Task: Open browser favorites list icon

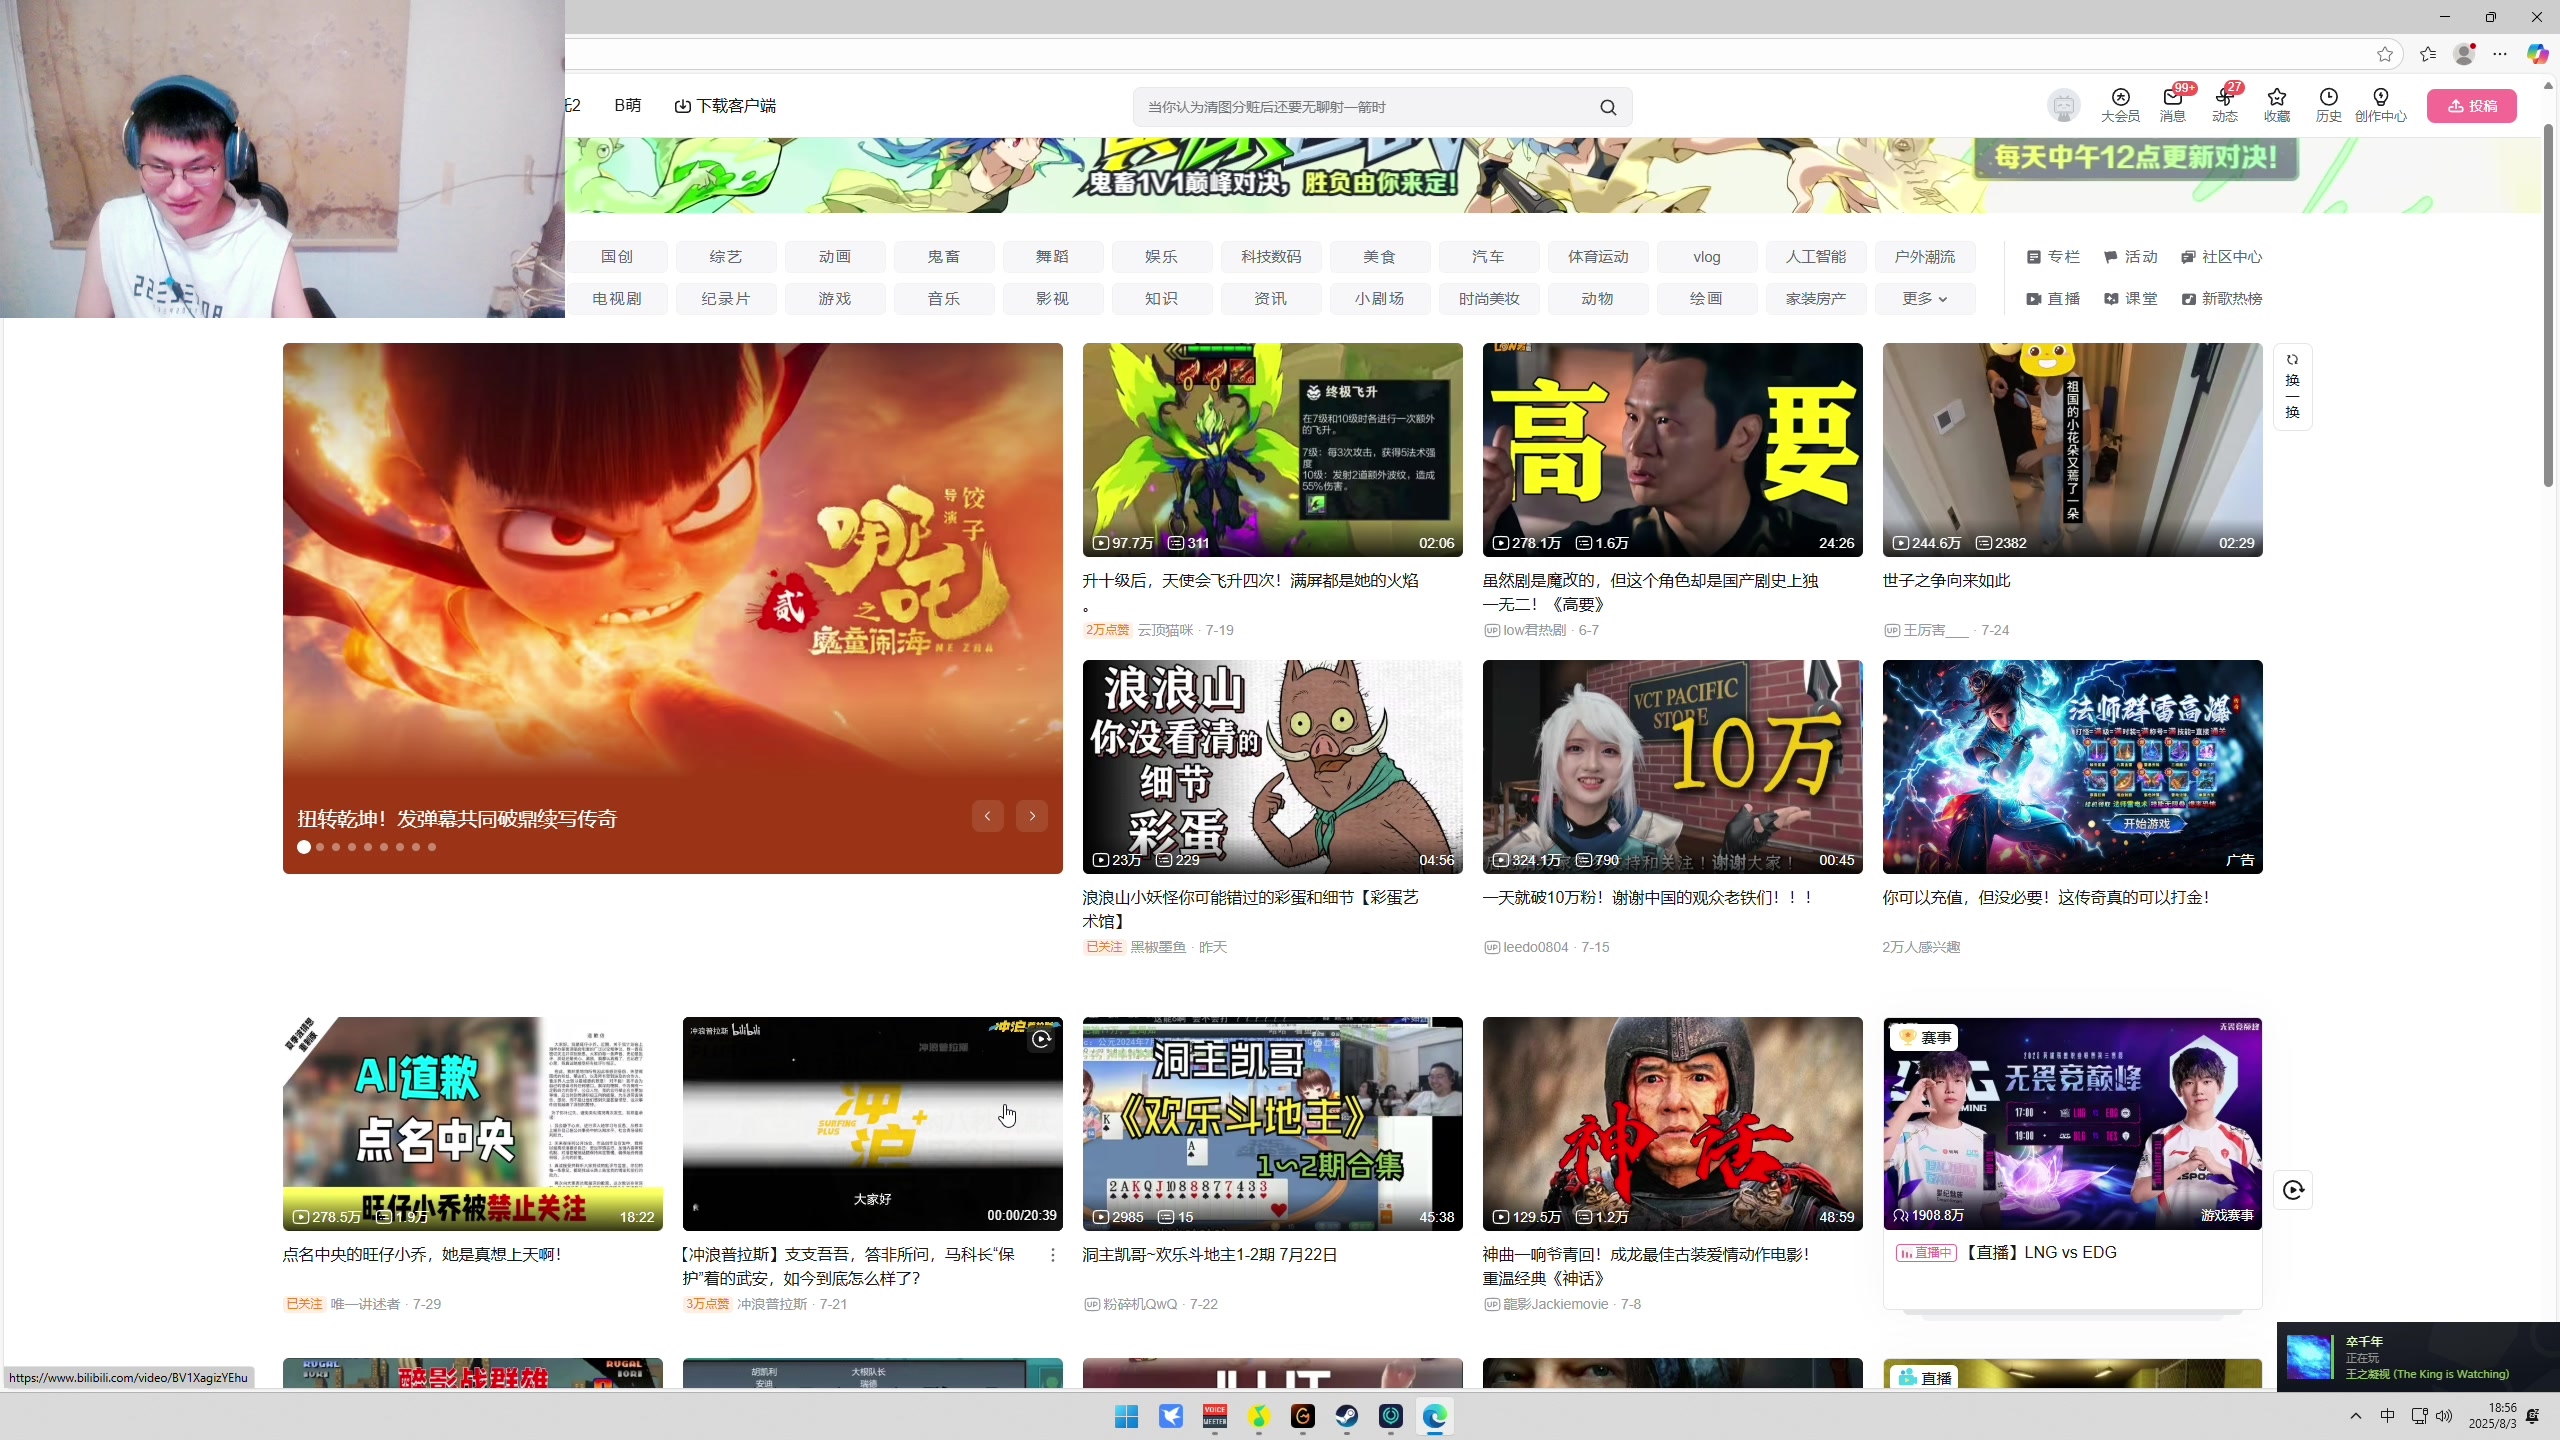Action: pos(2428,54)
